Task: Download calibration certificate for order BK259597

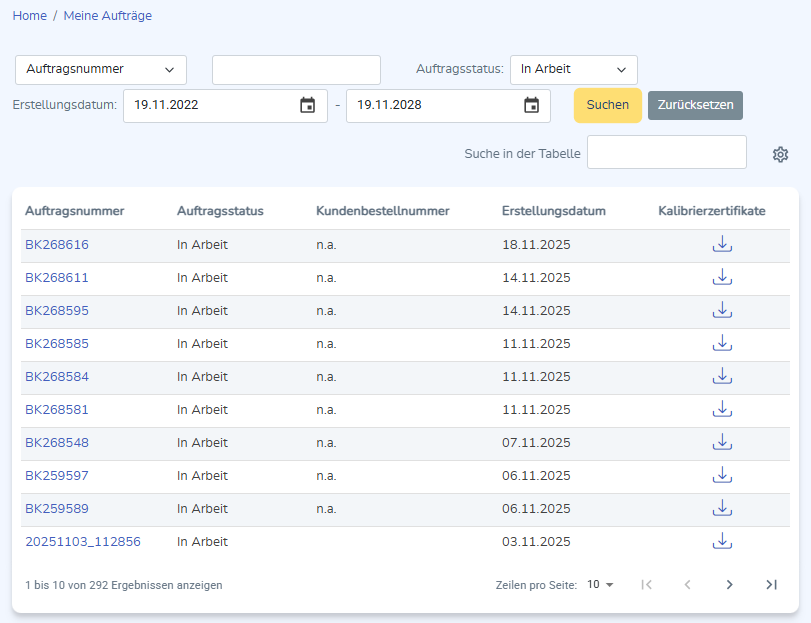Action: point(722,476)
